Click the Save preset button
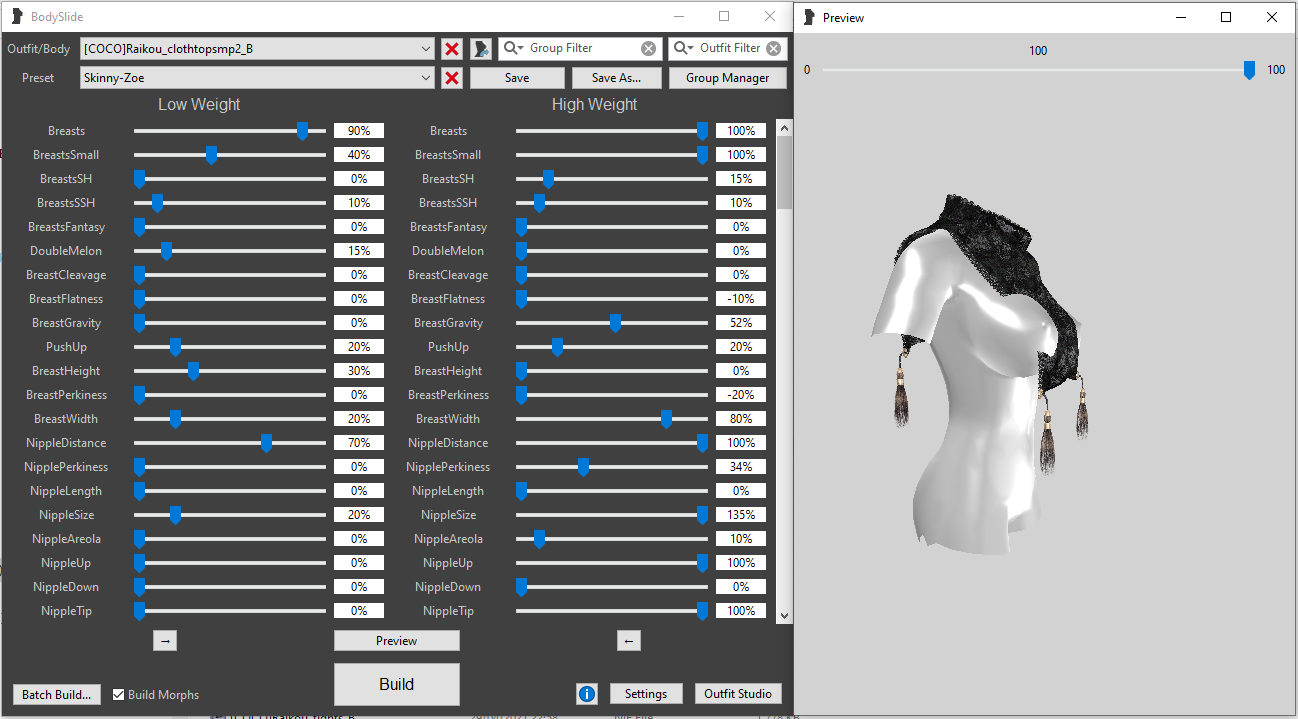This screenshot has height=719, width=1298. pos(517,78)
